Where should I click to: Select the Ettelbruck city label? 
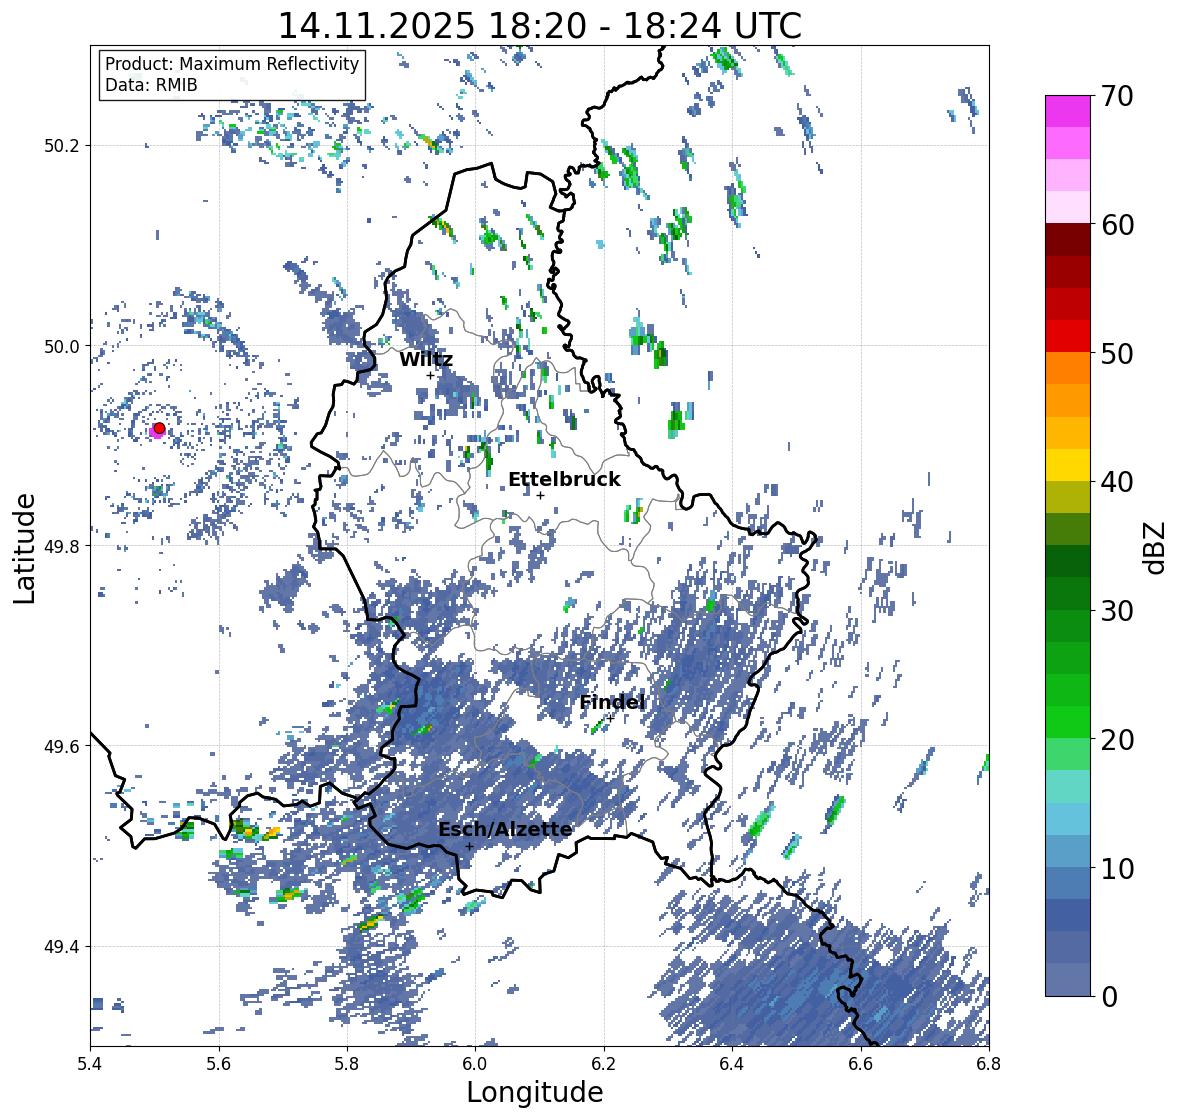tap(564, 479)
